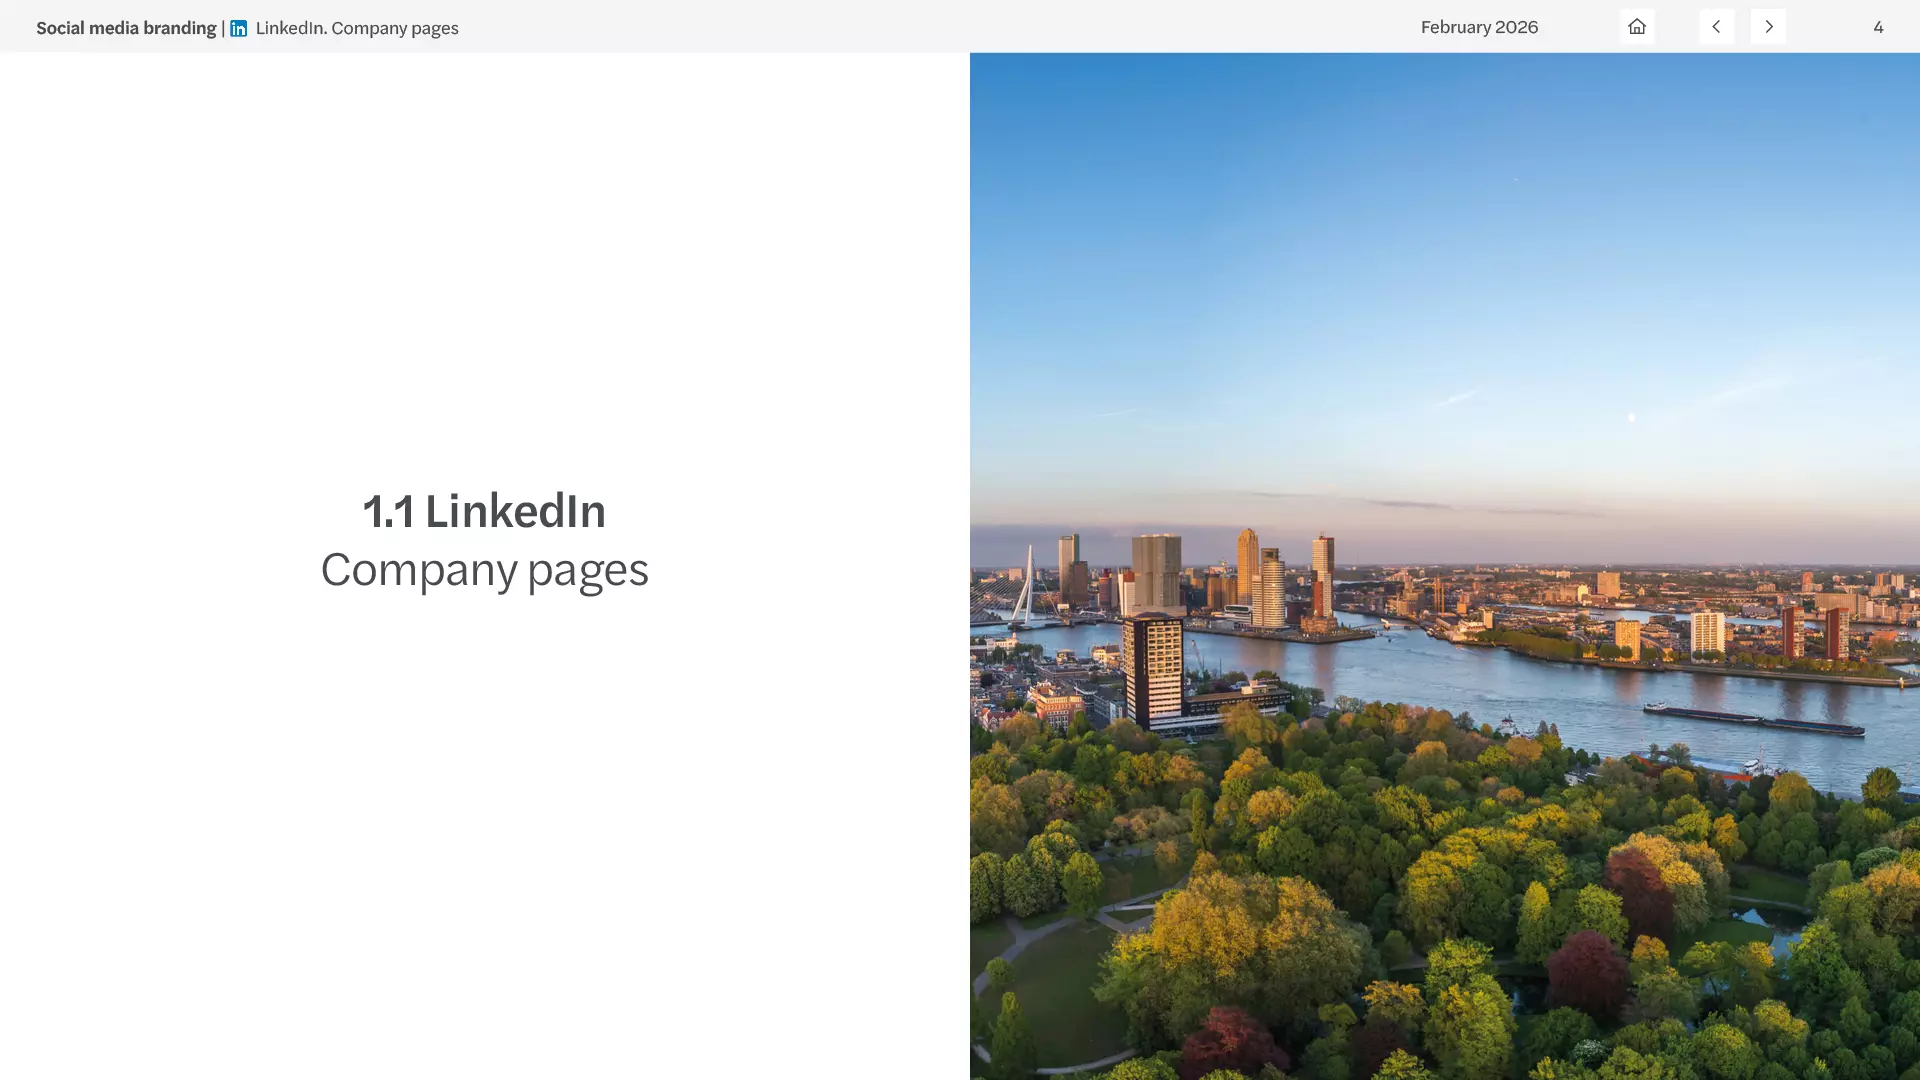The width and height of the screenshot is (1920, 1080).
Task: Click the Home icon in header
Action: pyautogui.click(x=1637, y=27)
